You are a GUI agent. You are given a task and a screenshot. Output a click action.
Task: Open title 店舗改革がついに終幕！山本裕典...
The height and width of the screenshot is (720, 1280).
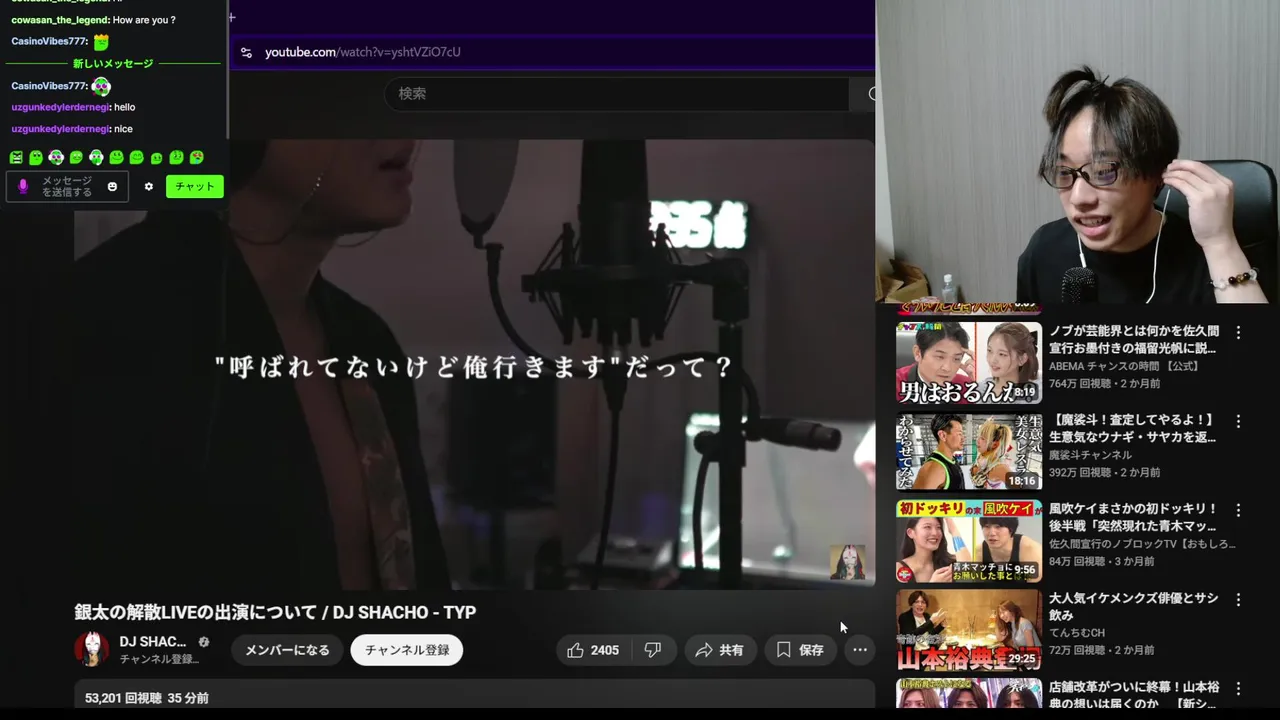1134,695
